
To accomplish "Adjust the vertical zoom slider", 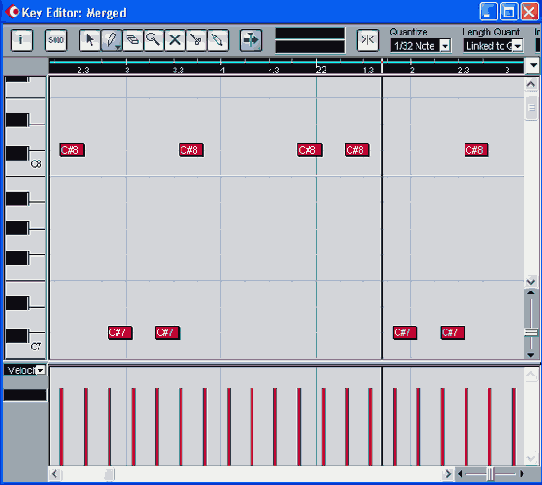I will pyautogui.click(x=531, y=332).
